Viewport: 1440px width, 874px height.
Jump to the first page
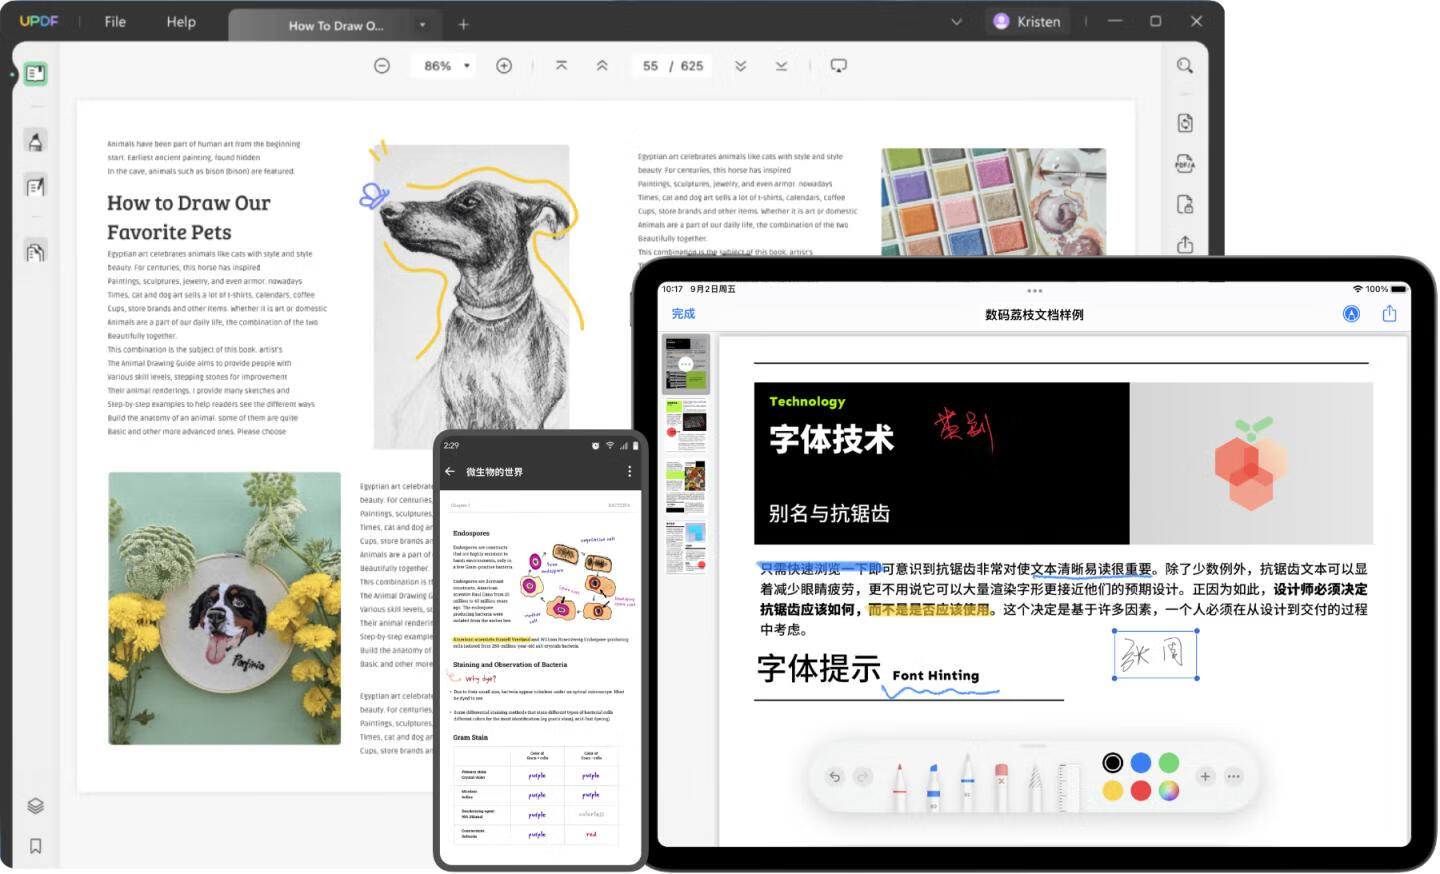[x=561, y=66]
